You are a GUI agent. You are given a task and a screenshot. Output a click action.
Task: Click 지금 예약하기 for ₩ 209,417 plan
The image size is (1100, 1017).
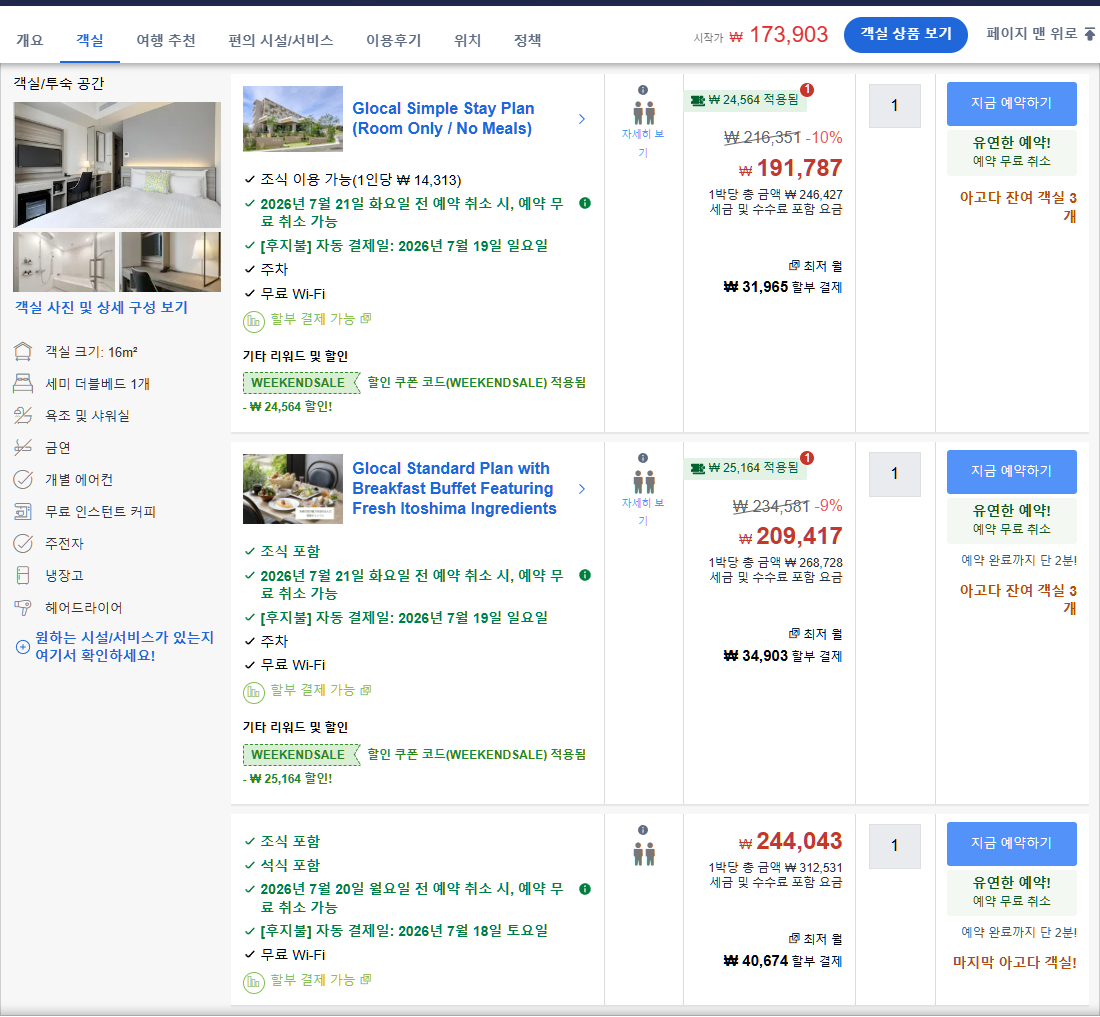(x=1011, y=471)
